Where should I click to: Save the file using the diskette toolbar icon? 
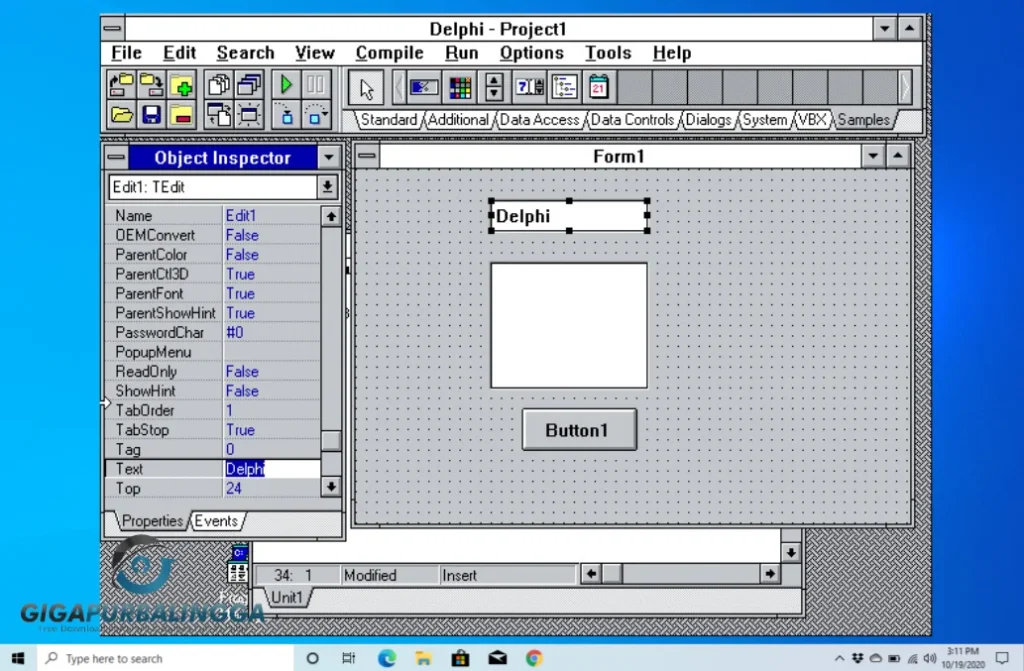152,114
